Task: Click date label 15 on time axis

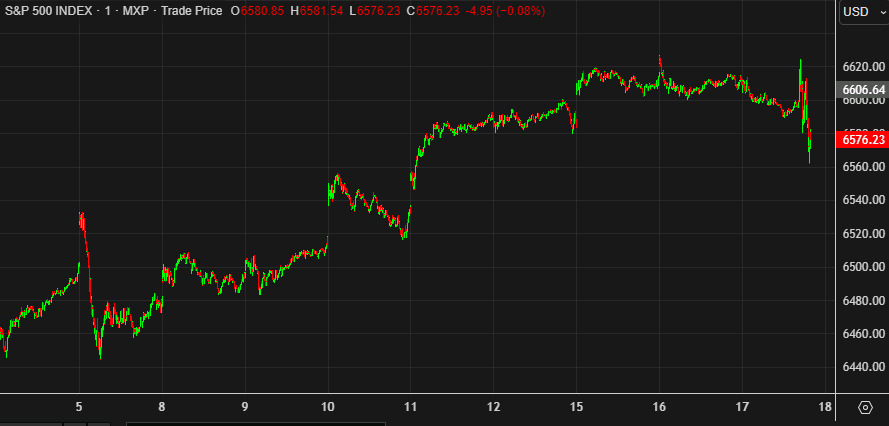Action: pos(577,407)
